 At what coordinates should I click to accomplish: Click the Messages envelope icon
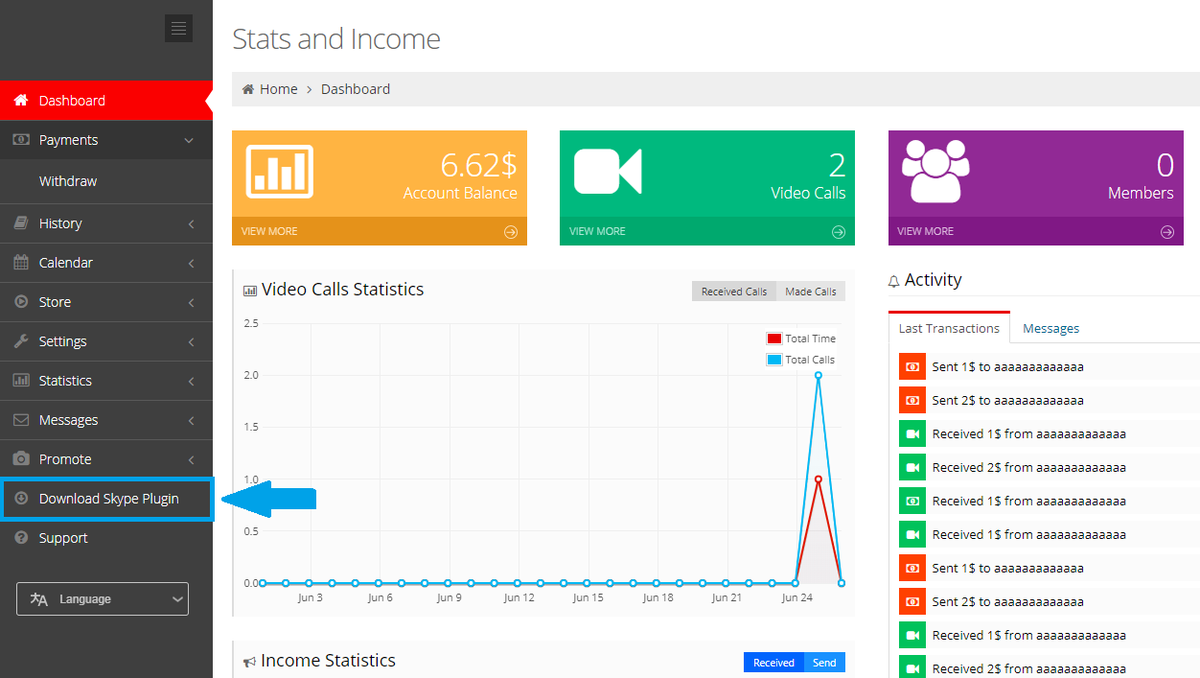pyautogui.click(x=21, y=420)
